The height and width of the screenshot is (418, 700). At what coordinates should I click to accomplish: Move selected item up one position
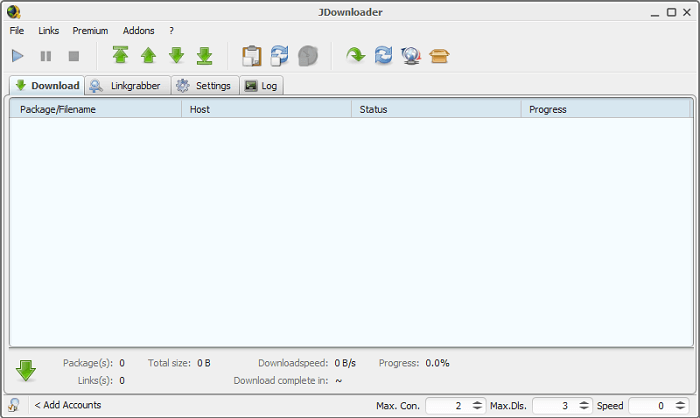(148, 56)
